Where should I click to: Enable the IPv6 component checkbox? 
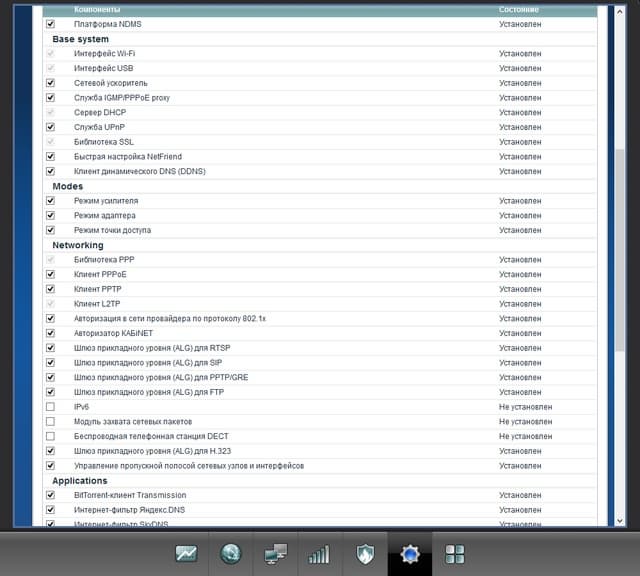click(50, 407)
